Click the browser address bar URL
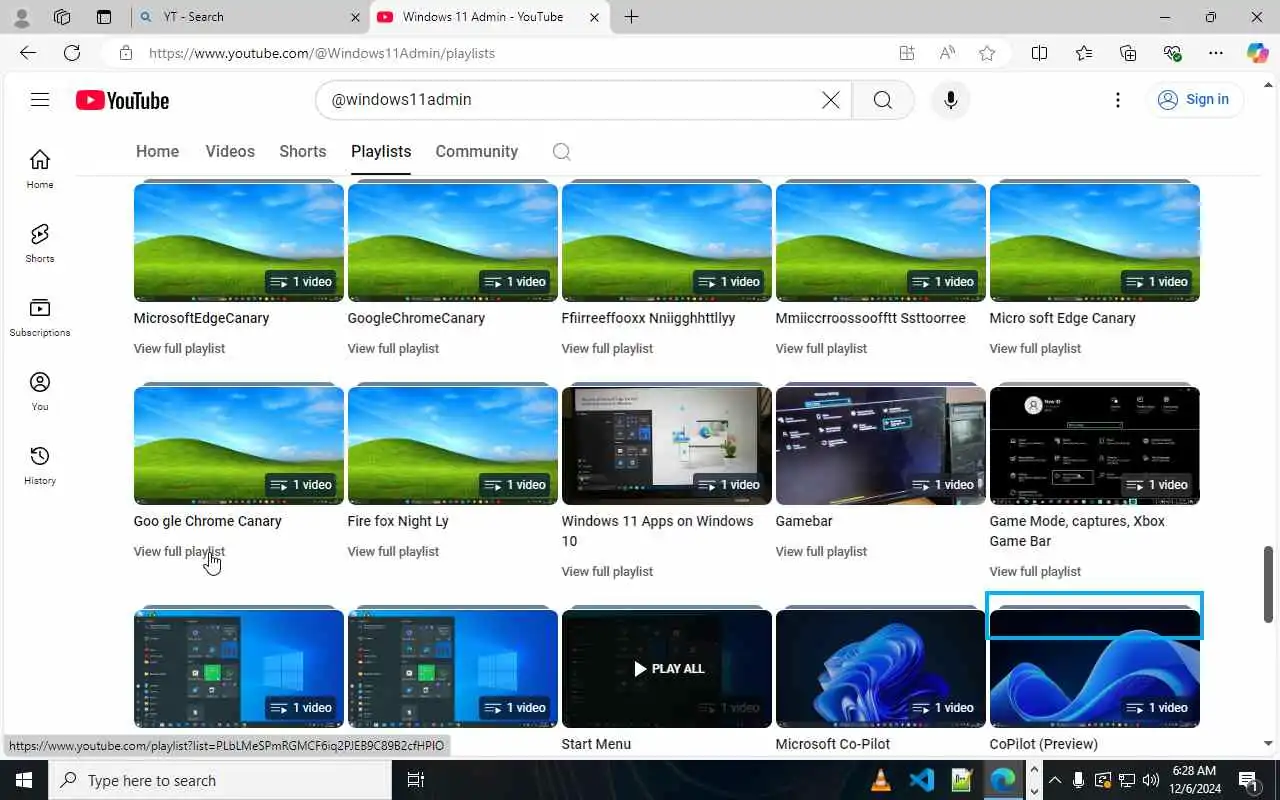 coord(322,53)
